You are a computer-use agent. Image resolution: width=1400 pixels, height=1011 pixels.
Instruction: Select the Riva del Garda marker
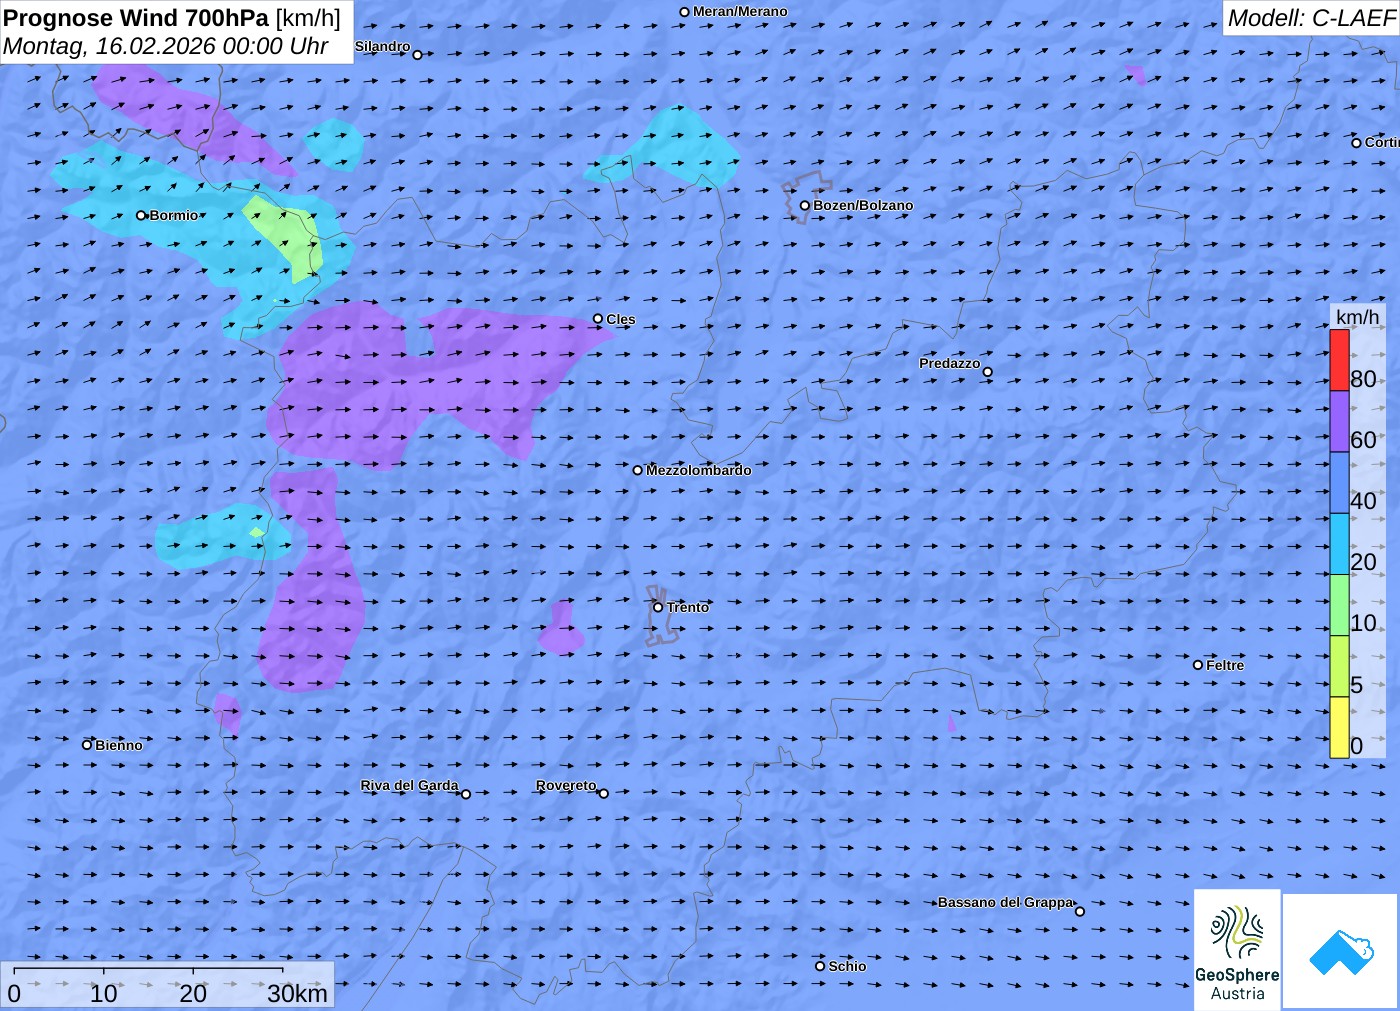click(465, 794)
